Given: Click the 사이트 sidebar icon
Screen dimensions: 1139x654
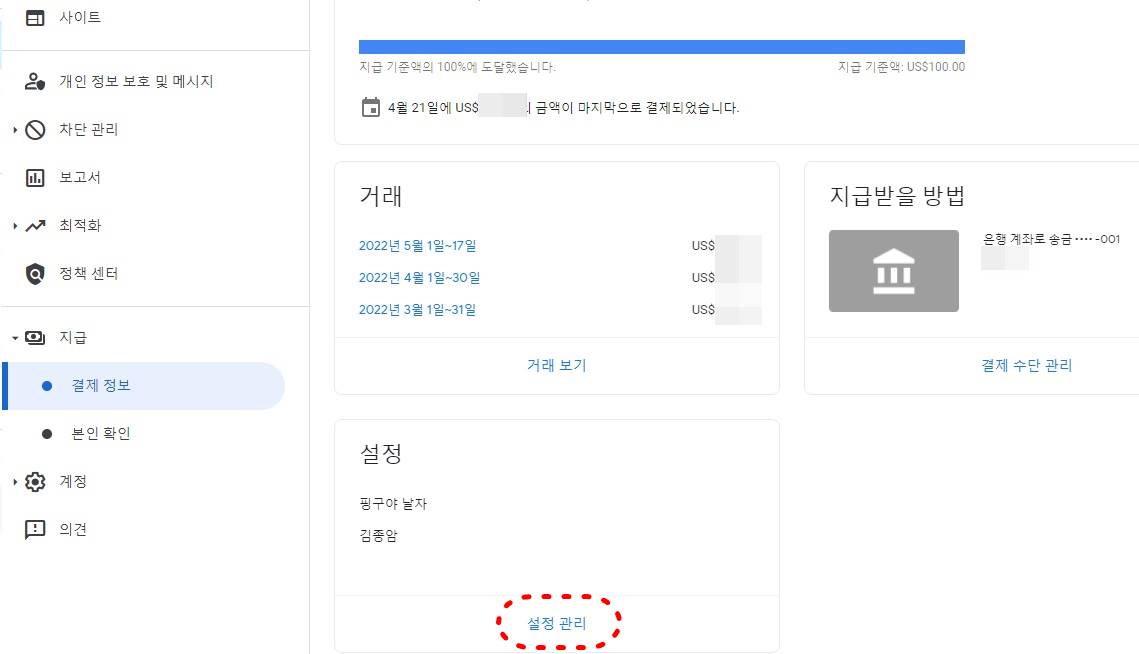Looking at the screenshot, I should coord(35,17).
